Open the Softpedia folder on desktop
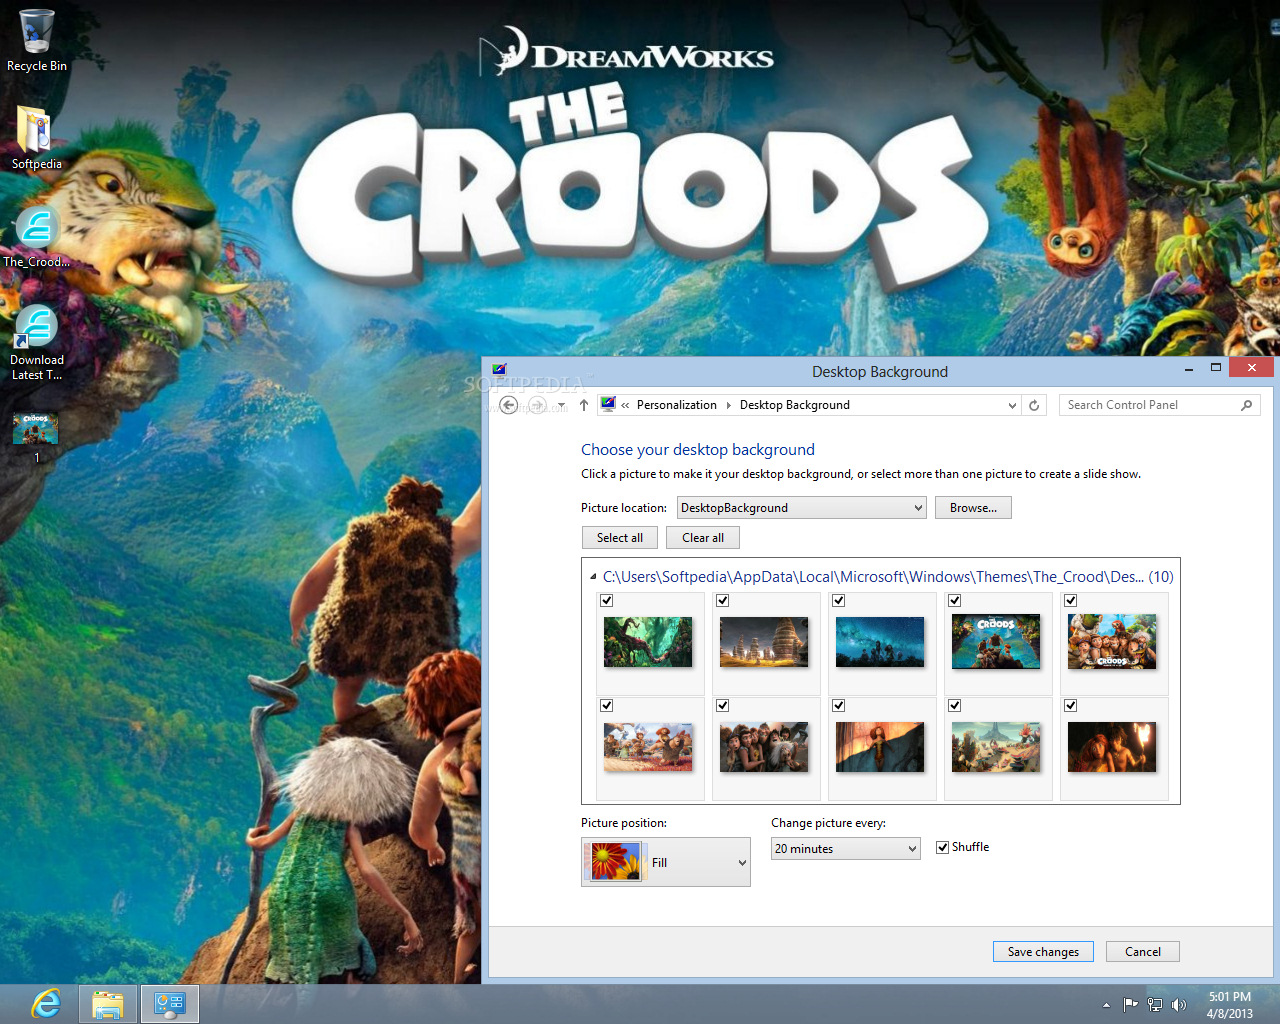The image size is (1280, 1024). point(36,137)
